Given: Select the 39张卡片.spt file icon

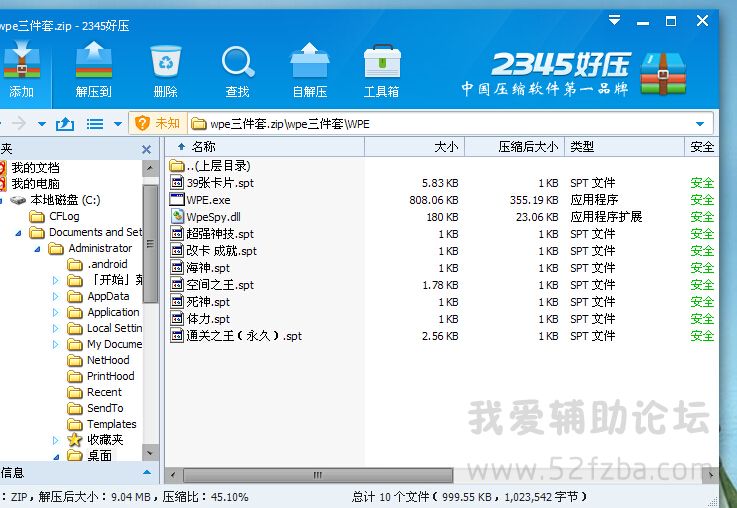Looking at the screenshot, I should click(x=177, y=183).
